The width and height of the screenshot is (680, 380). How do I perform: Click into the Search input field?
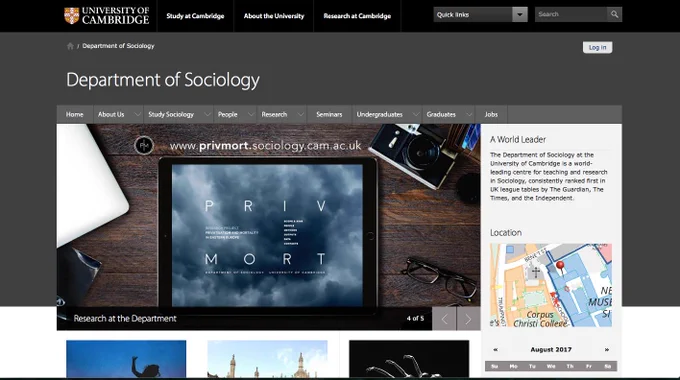tap(571, 14)
